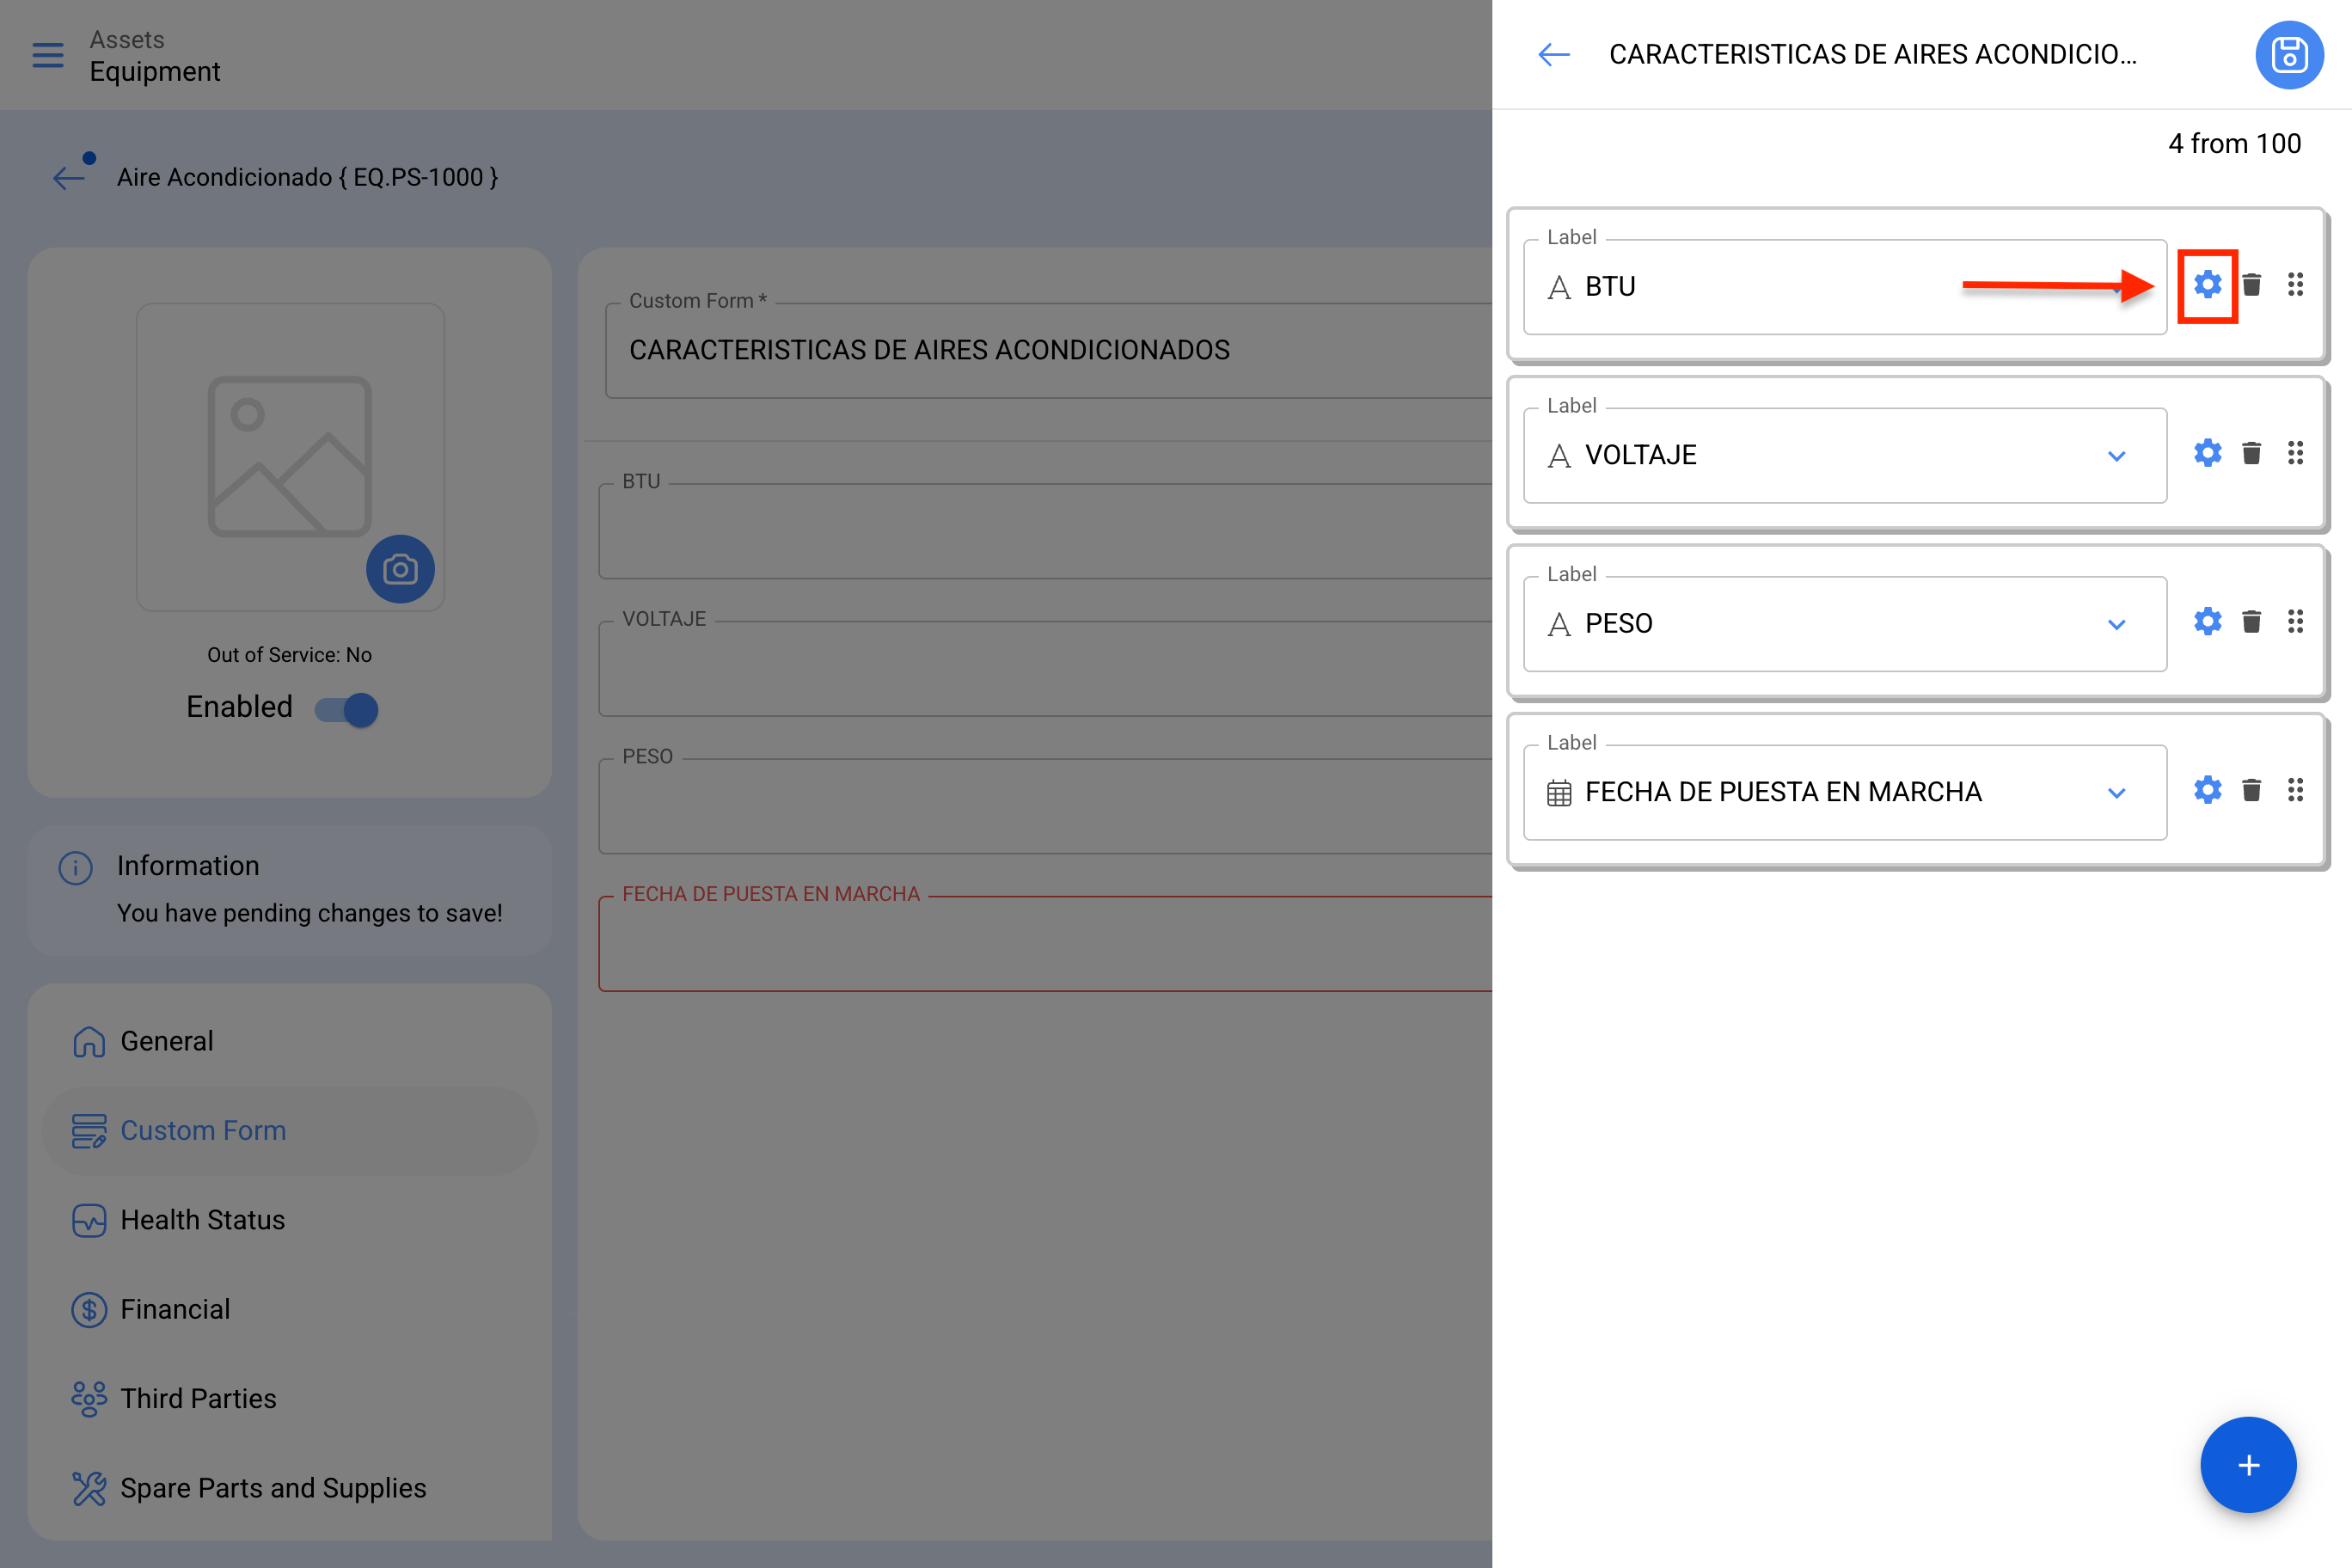Grab the drag handle of PESO field

click(2296, 622)
